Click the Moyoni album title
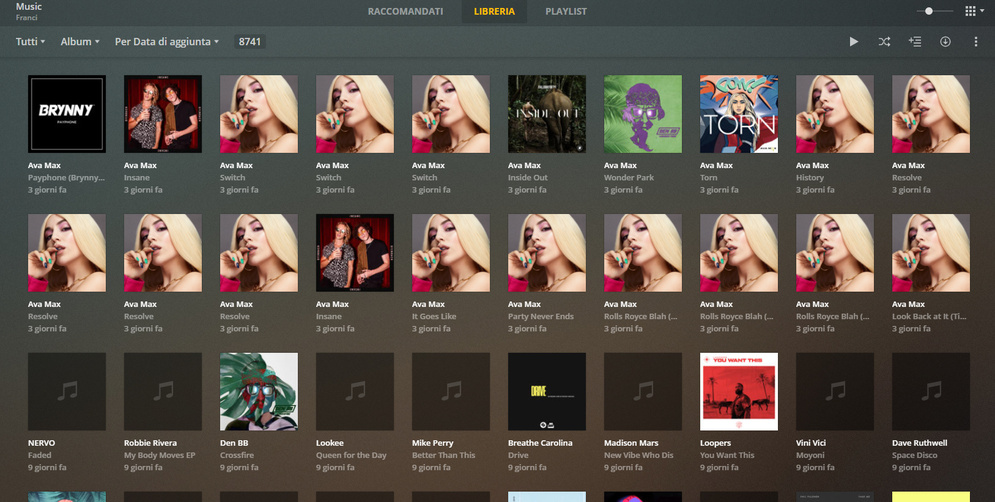Screen dimensions: 995x502 (810, 455)
